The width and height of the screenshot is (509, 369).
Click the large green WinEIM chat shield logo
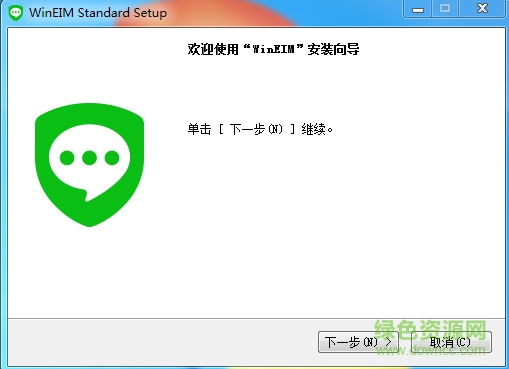(x=89, y=165)
